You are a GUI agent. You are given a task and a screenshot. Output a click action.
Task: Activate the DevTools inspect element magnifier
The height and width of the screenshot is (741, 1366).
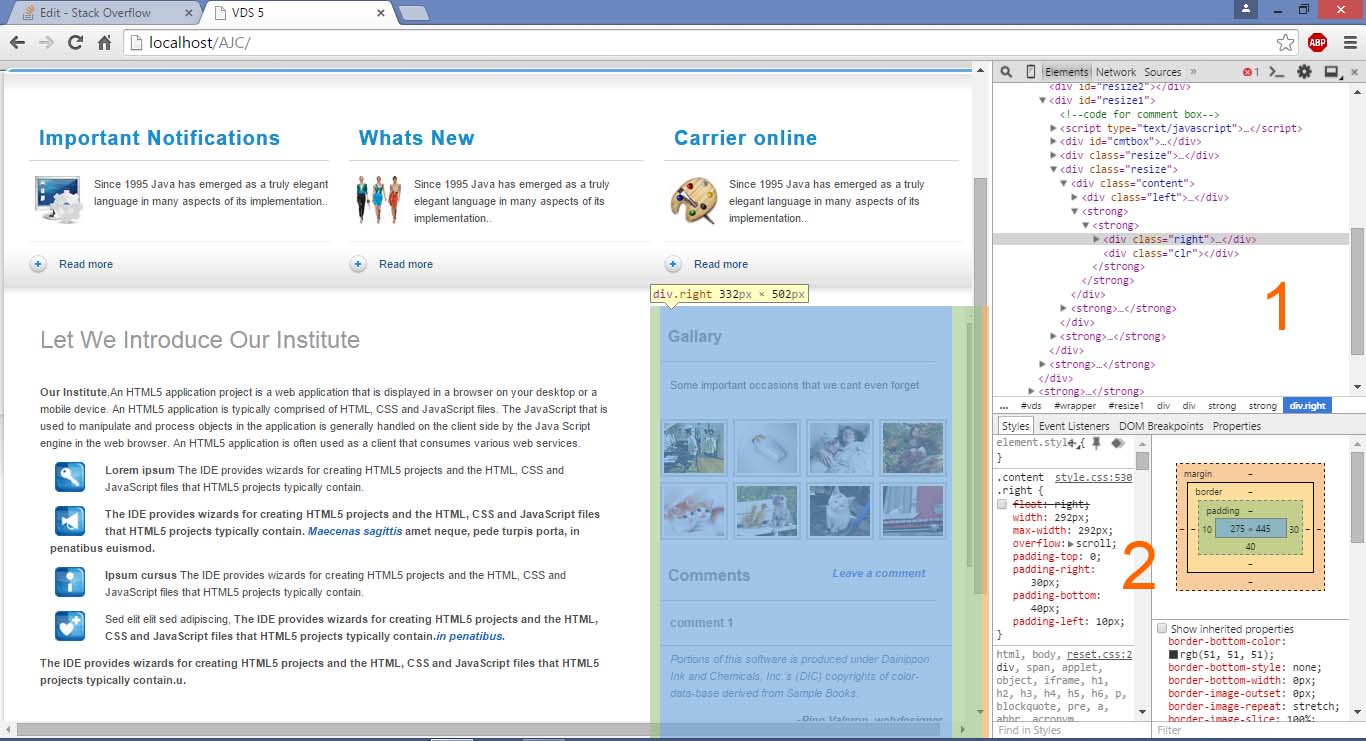tap(1006, 72)
